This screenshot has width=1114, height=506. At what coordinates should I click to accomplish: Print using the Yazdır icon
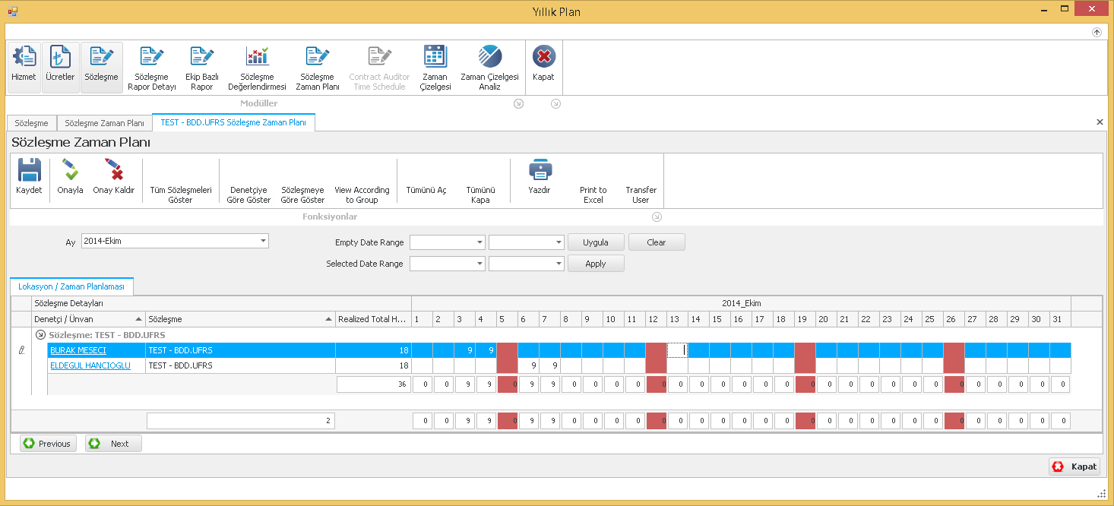[540, 177]
